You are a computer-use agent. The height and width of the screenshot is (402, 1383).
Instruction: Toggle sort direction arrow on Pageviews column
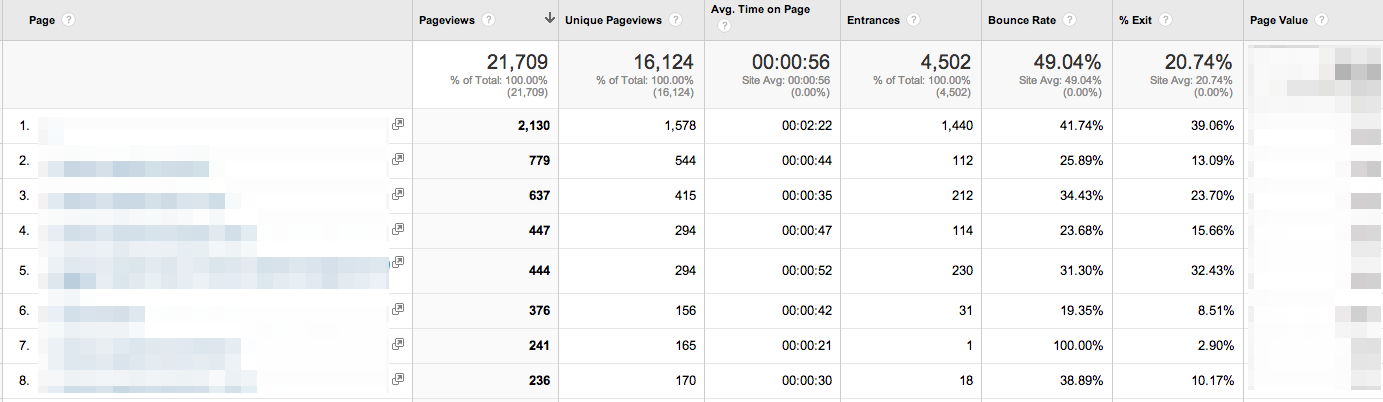[x=549, y=19]
